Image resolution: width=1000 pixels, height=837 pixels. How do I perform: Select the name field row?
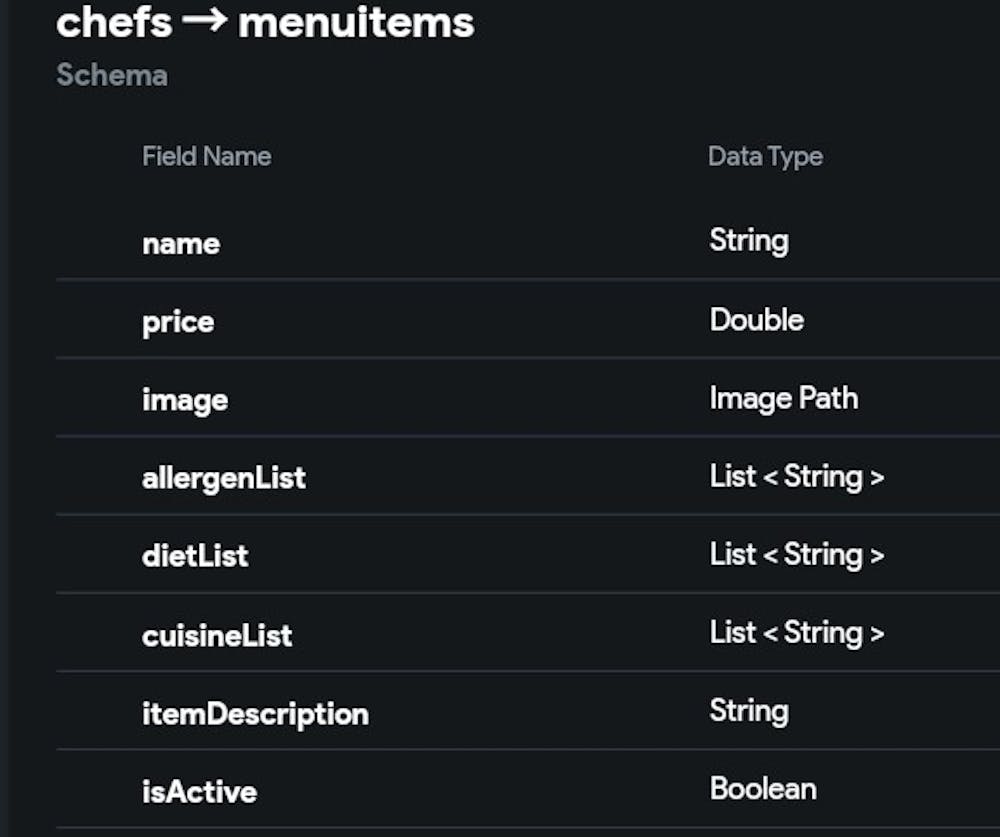181,243
